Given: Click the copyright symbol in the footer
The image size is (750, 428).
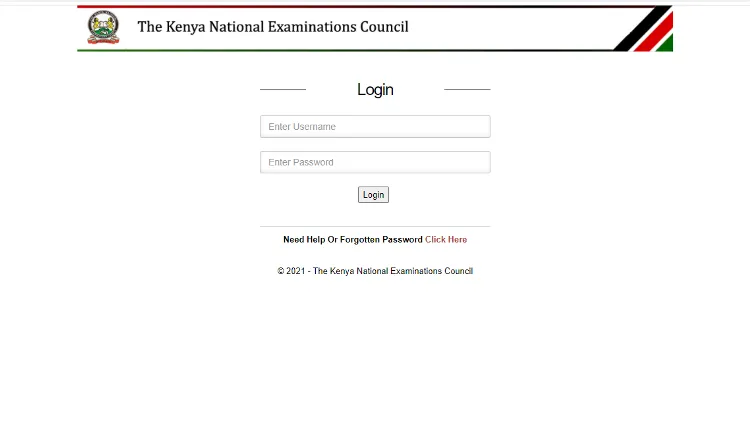Looking at the screenshot, I should coord(281,271).
